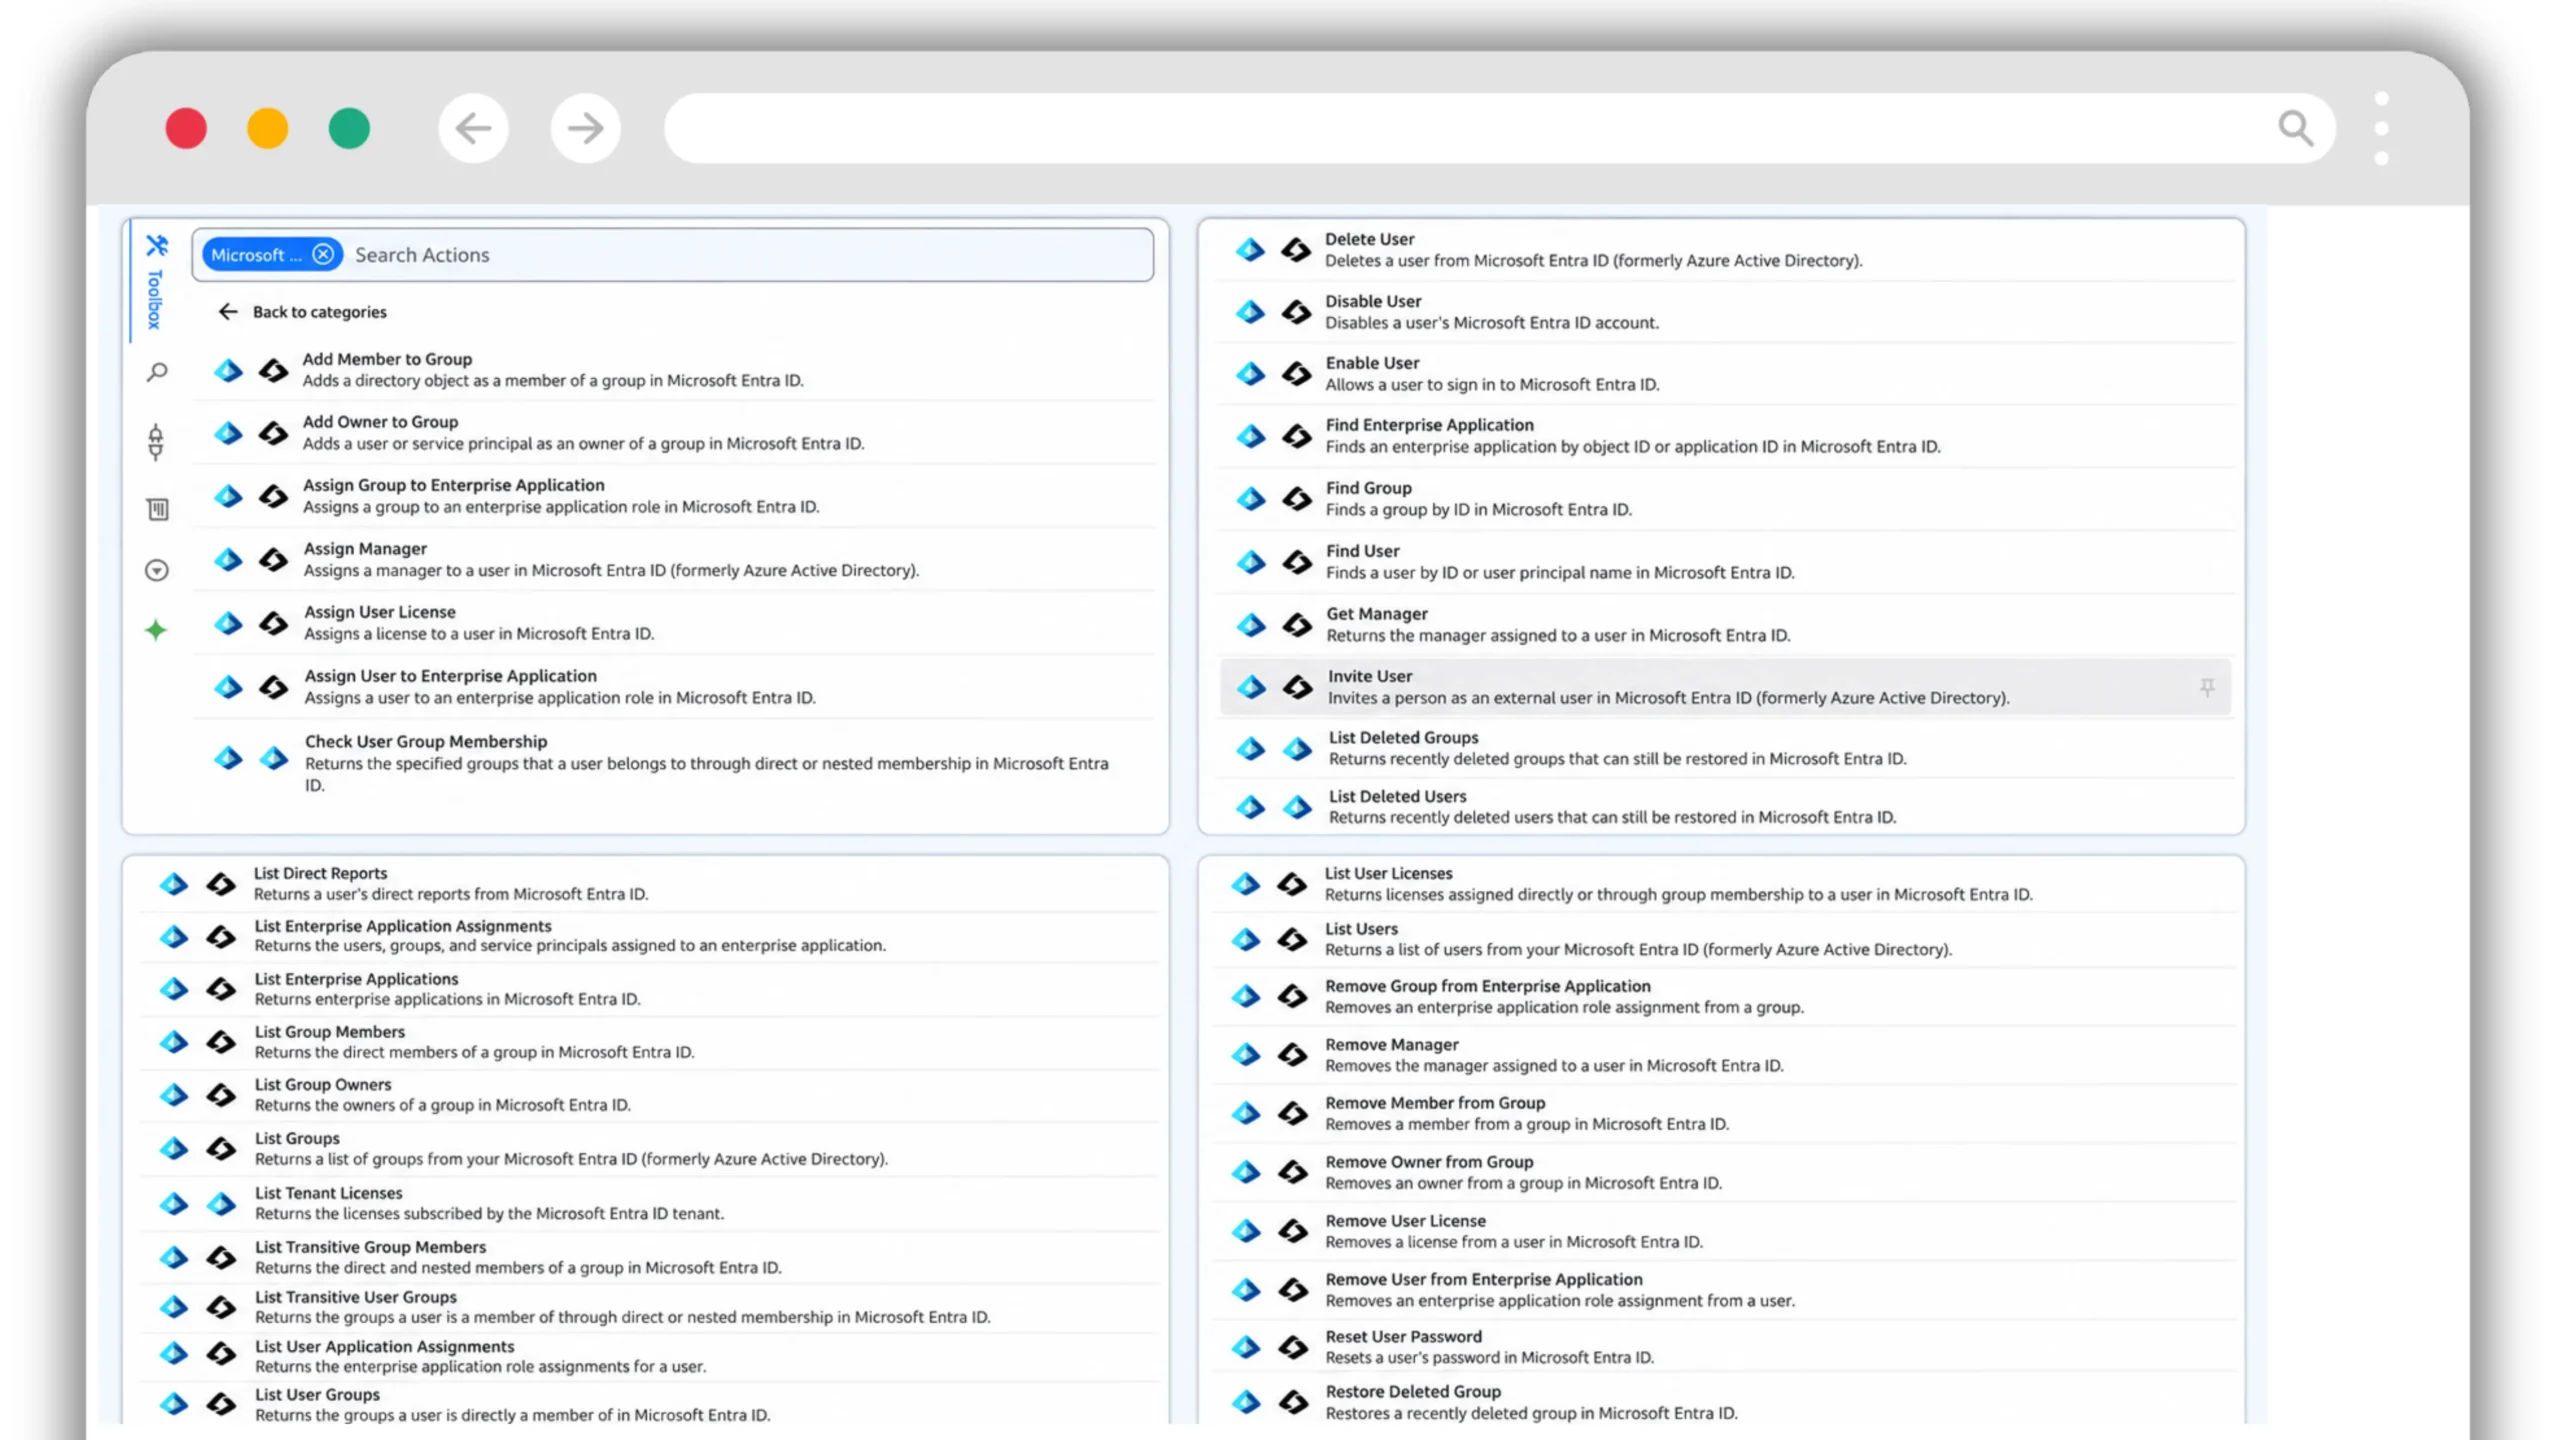2560x1440 pixels.
Task: Choose the Remove Manager action
Action: (x=1725, y=1055)
